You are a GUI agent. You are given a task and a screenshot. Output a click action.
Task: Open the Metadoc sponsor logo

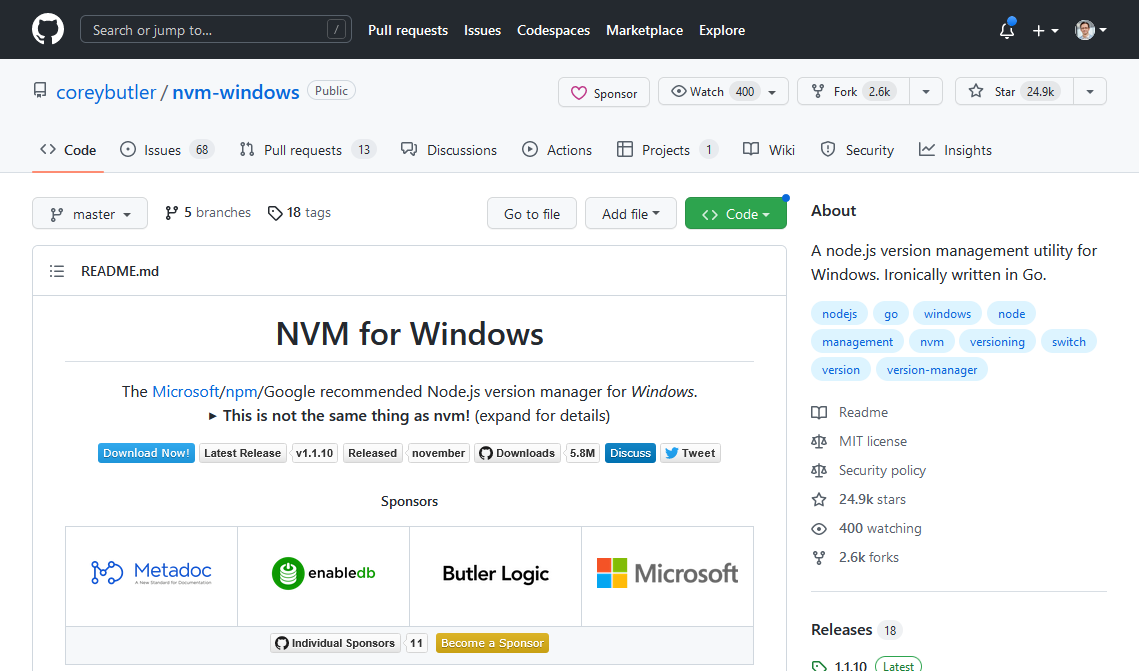tap(152, 573)
